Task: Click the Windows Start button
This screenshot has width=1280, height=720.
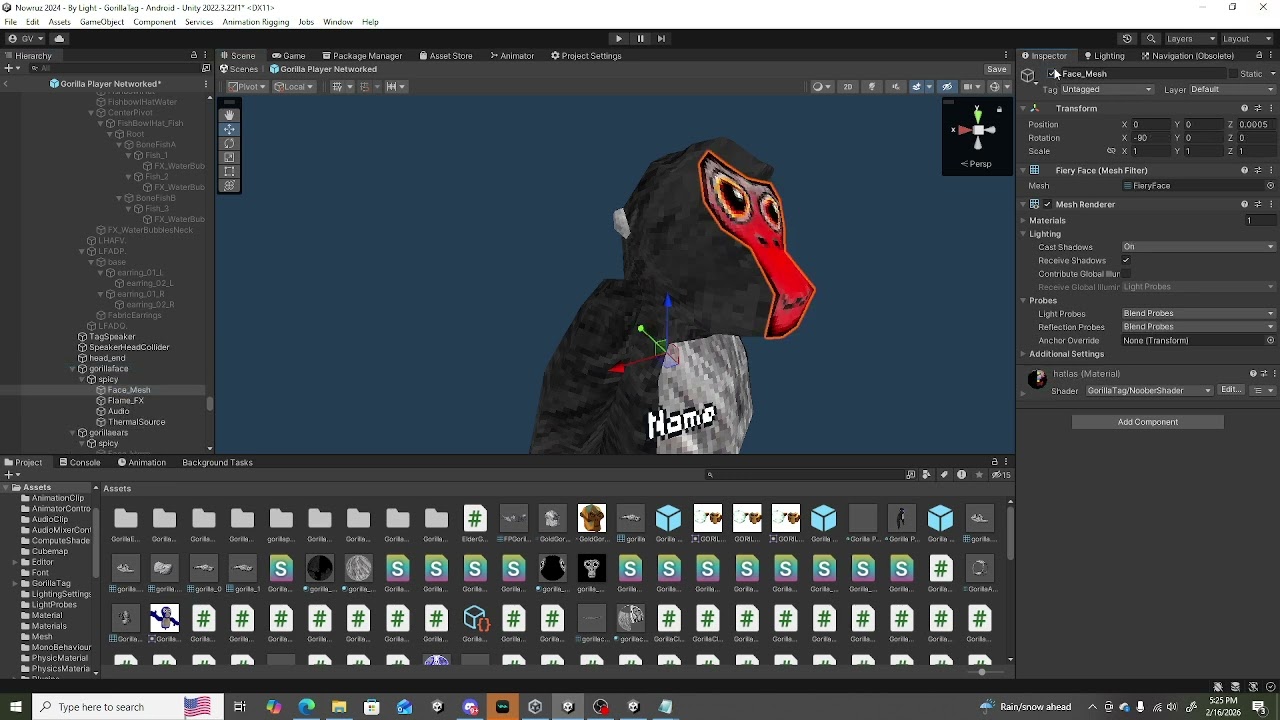Action: point(15,707)
